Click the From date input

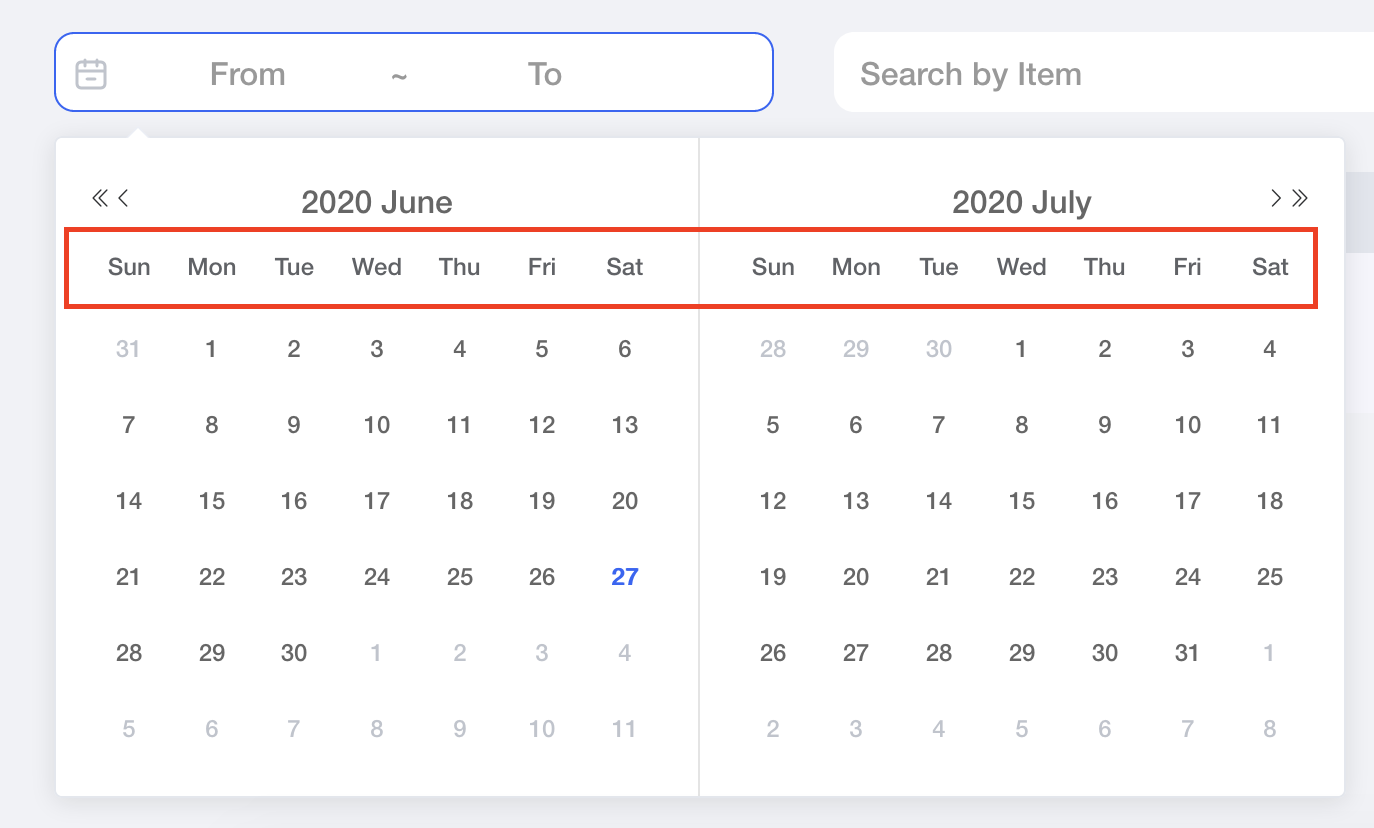247,74
